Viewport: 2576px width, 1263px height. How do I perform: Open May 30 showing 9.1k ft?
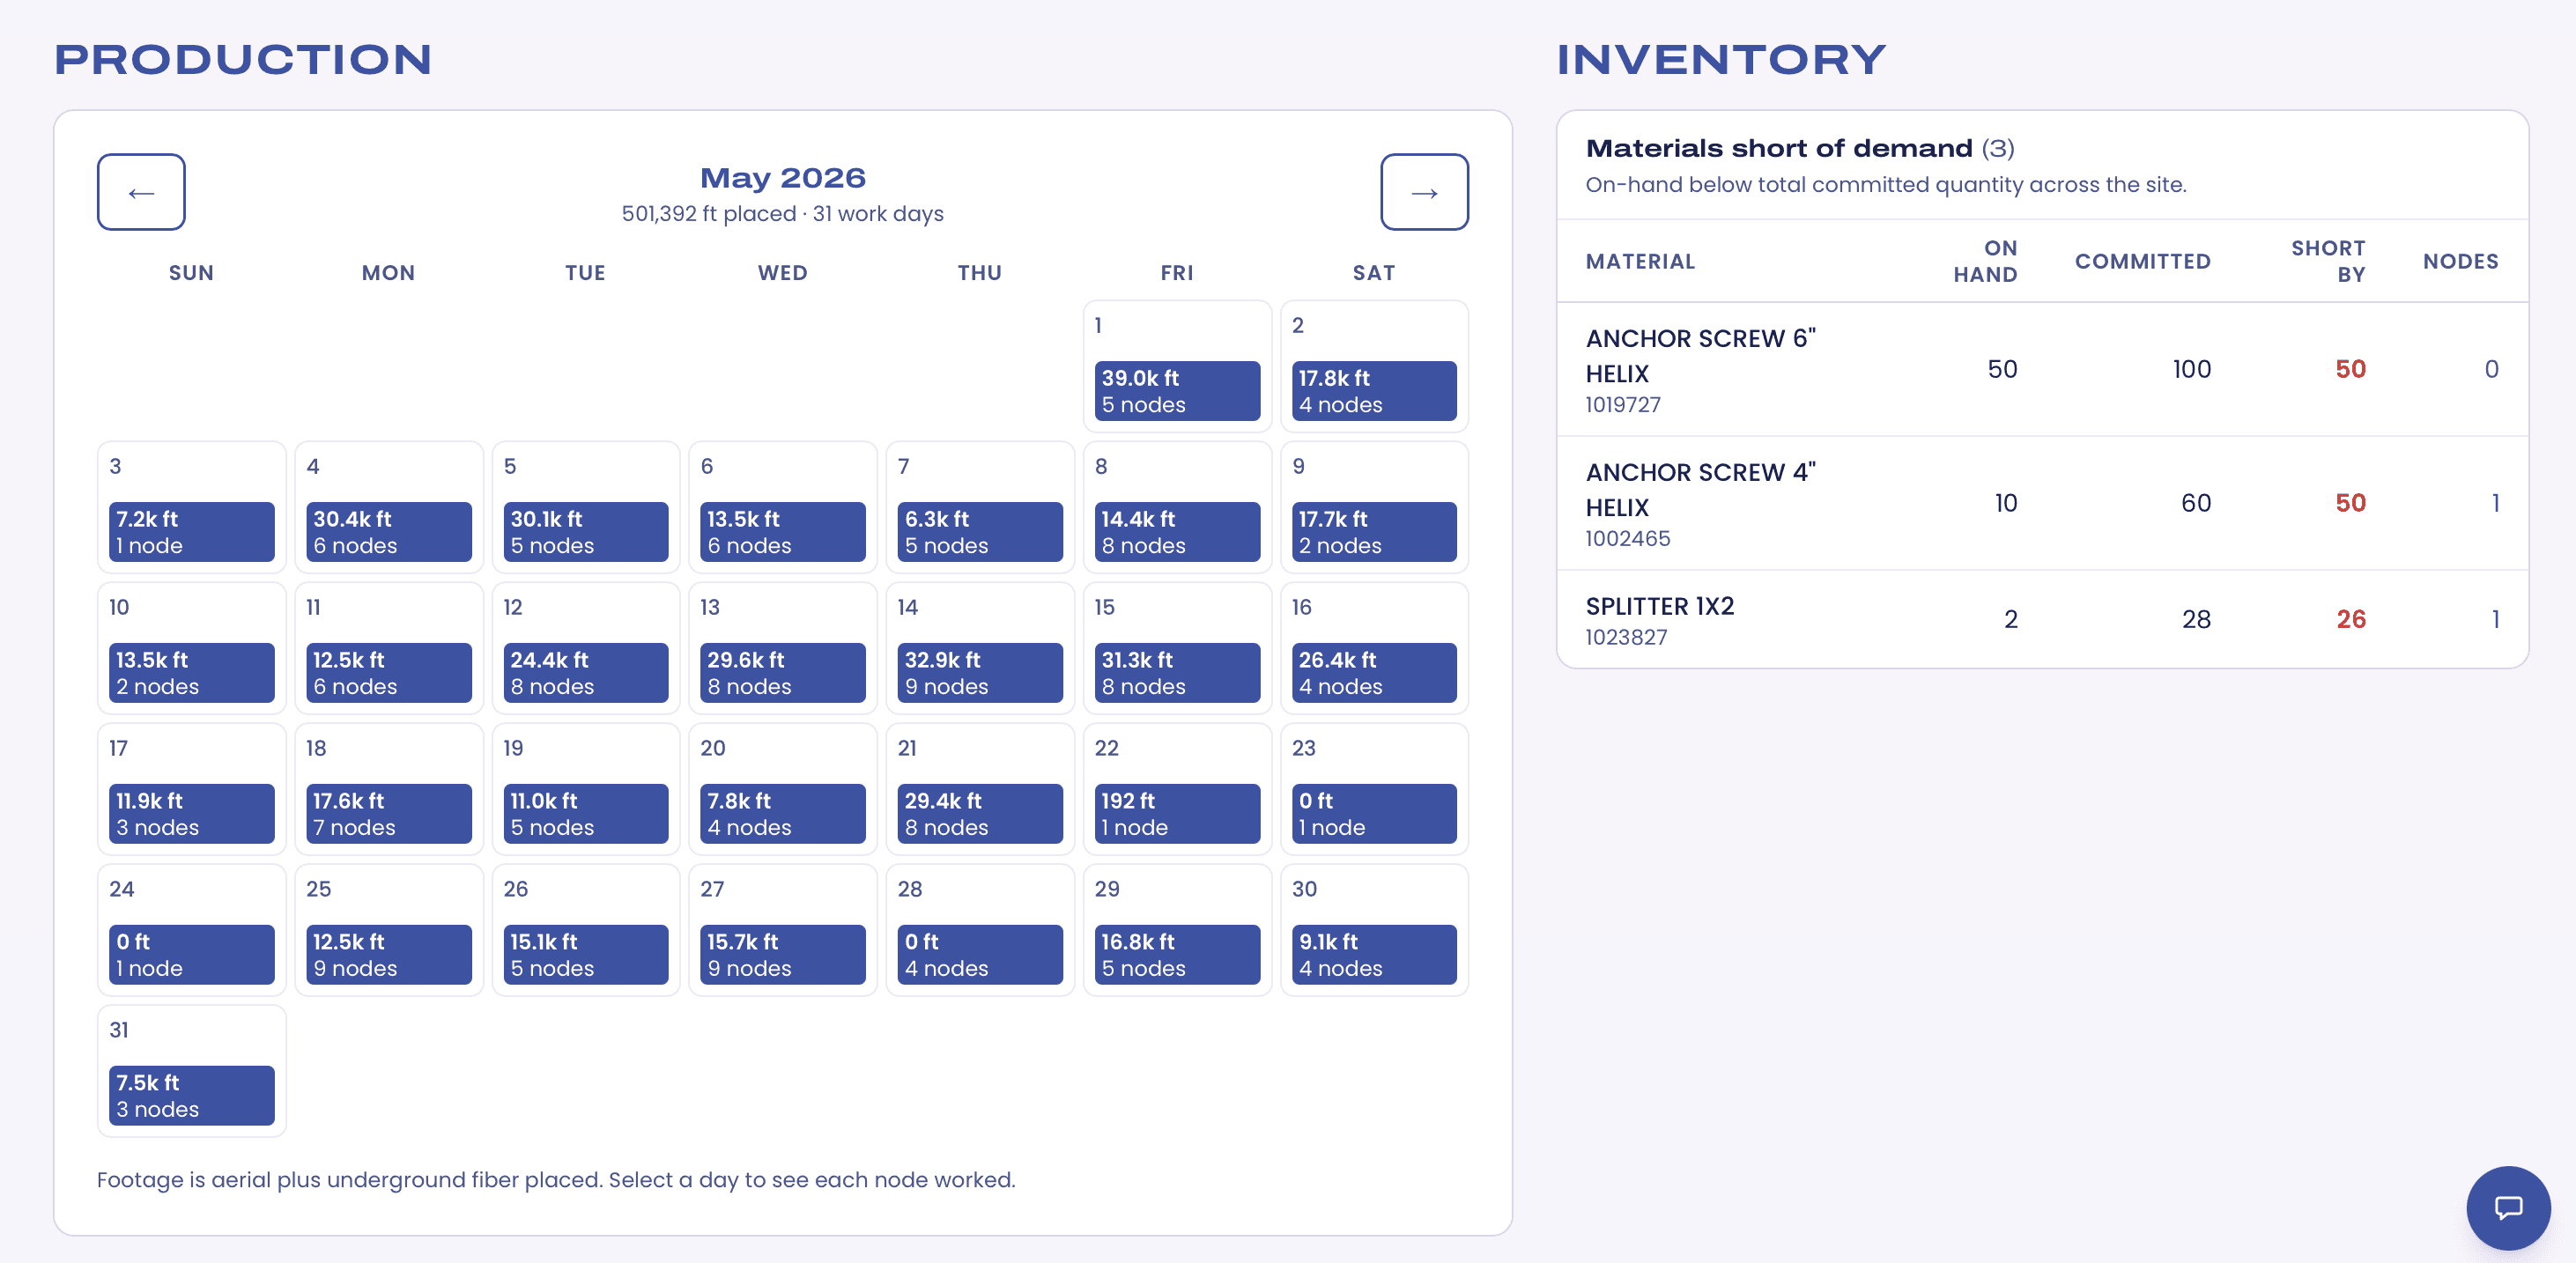[1374, 931]
